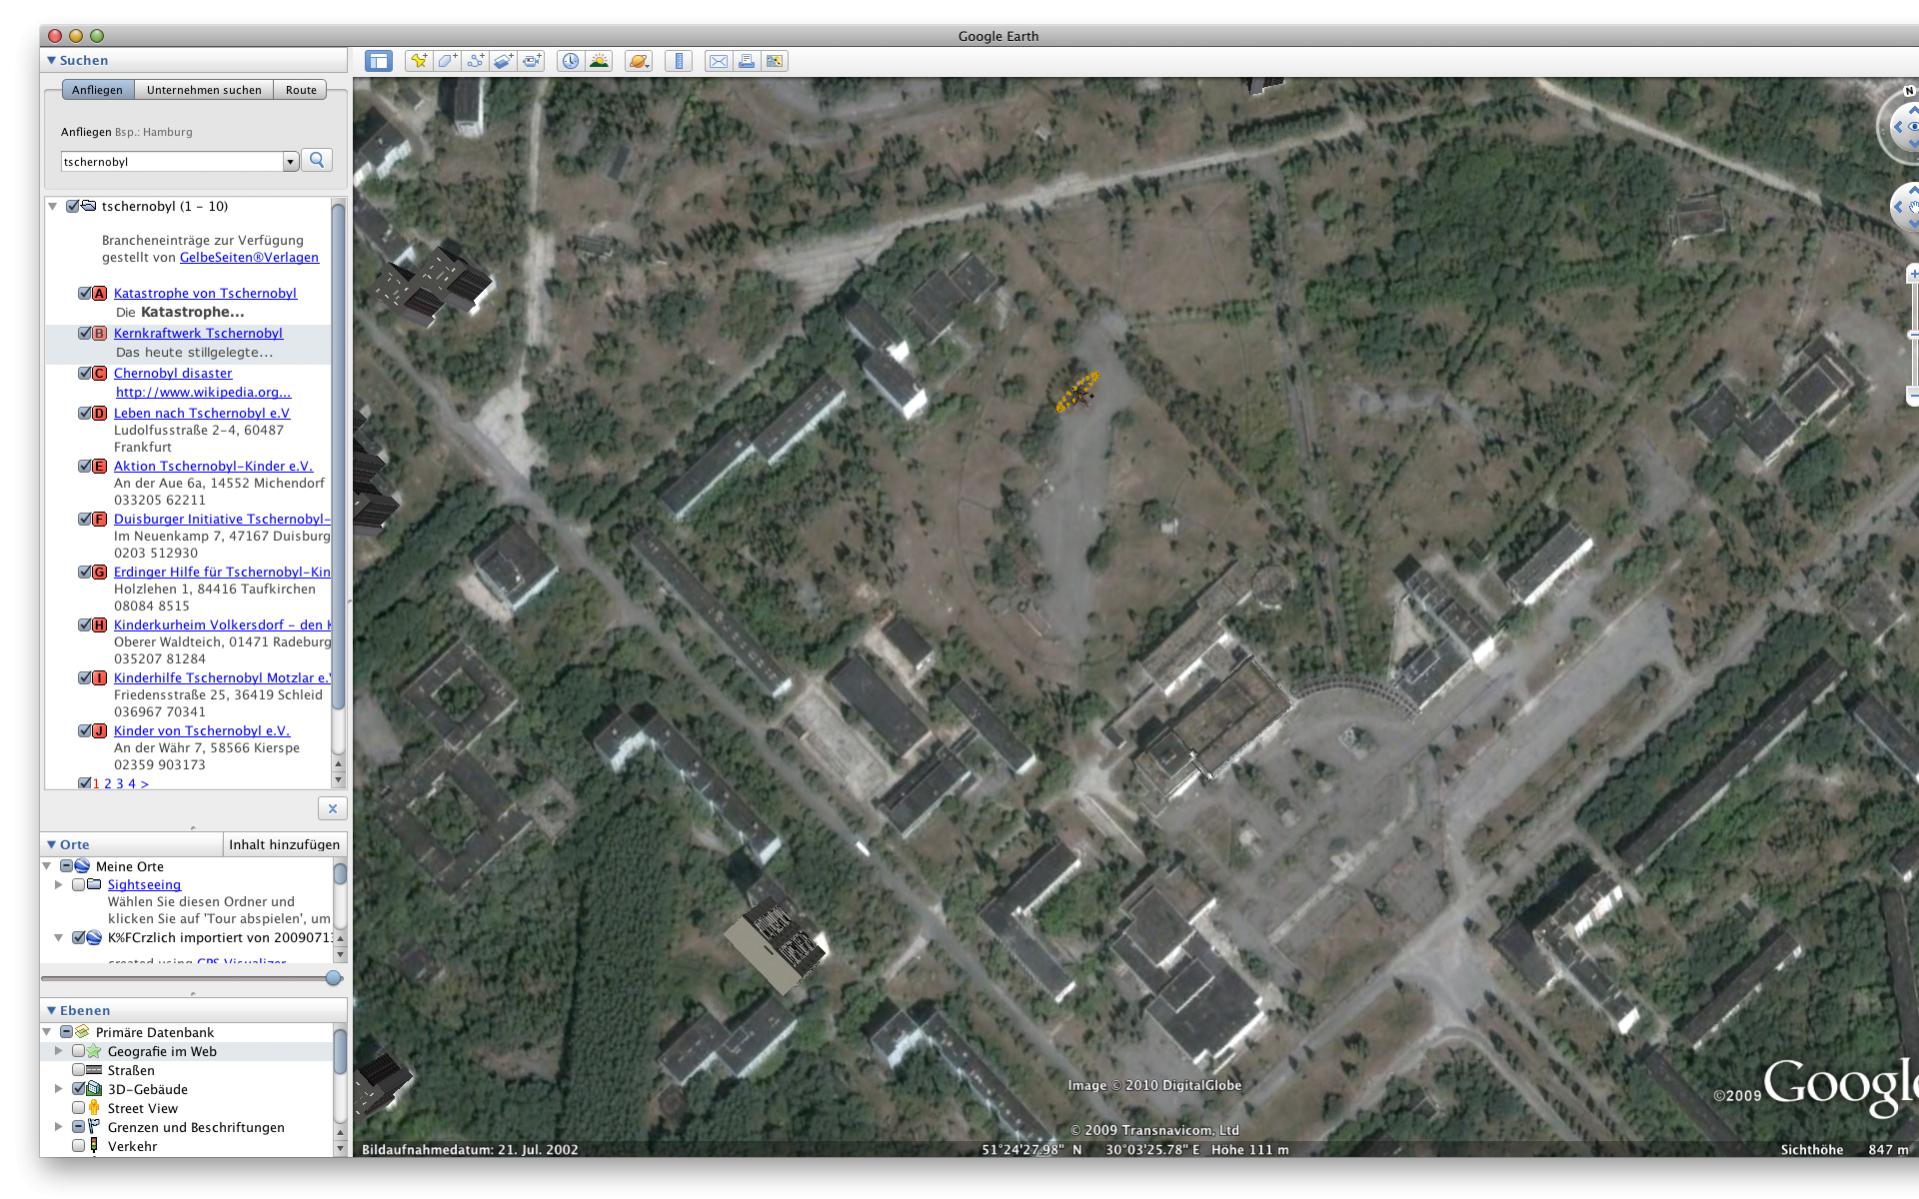The image size is (1919, 1199).
Task: Show sunlight across the landscape icon
Action: tap(598, 61)
